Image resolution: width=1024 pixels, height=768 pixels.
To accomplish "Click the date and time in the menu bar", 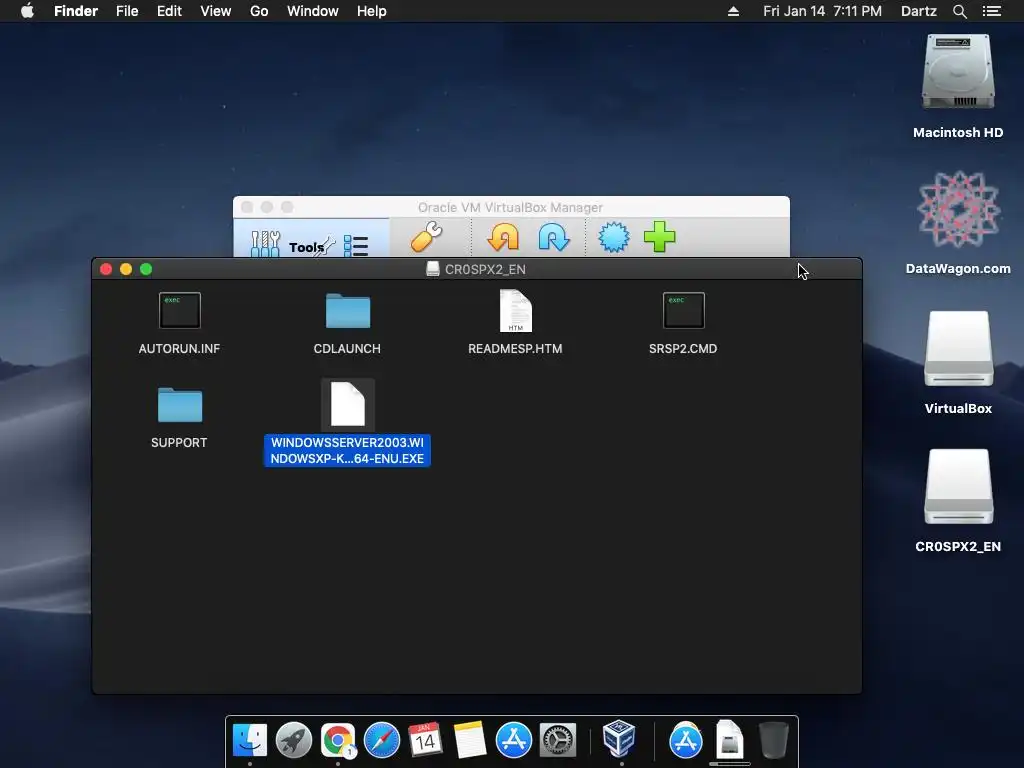I will point(822,11).
